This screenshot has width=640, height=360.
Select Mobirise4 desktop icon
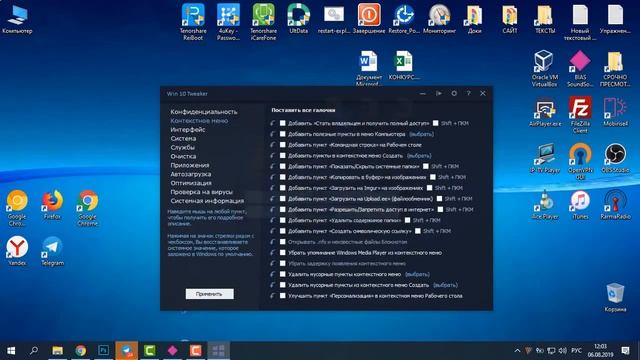615,111
